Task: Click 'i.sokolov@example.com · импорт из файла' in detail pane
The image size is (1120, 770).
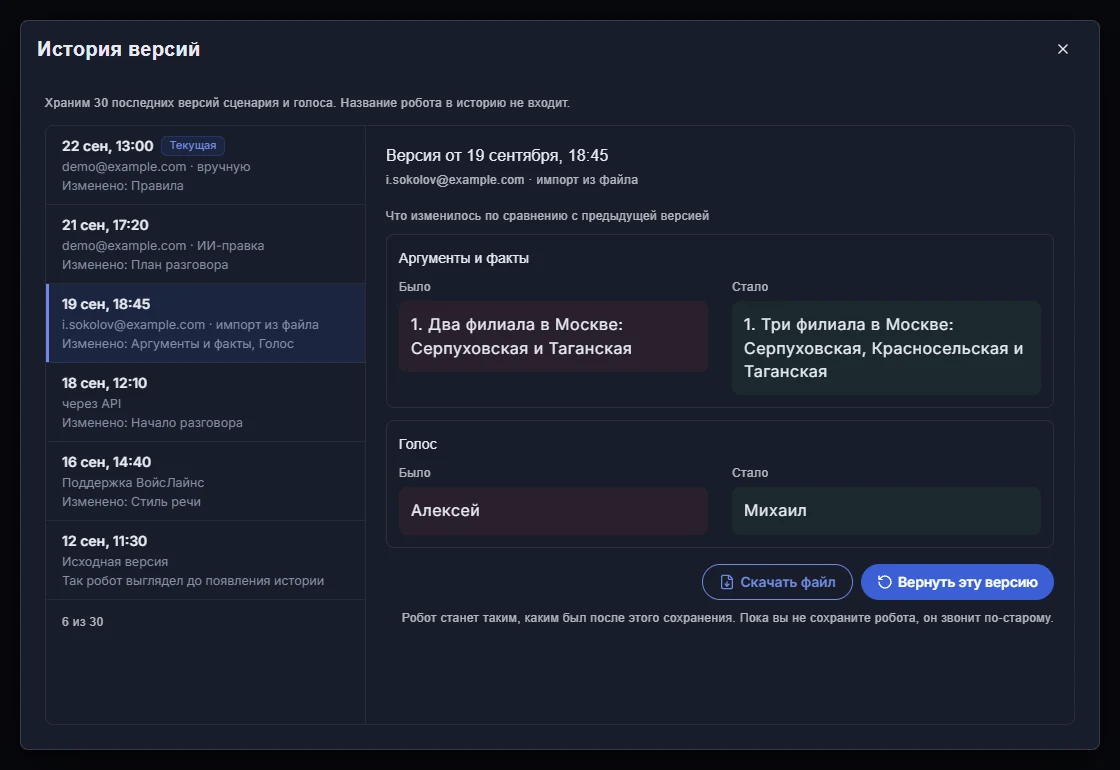Action: 511,180
